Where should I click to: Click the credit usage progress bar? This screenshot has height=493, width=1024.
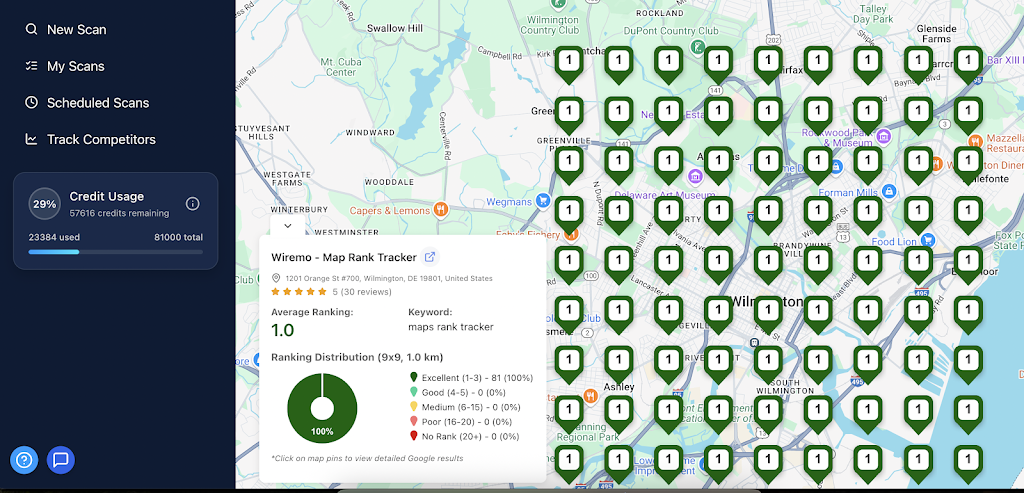coord(116,251)
